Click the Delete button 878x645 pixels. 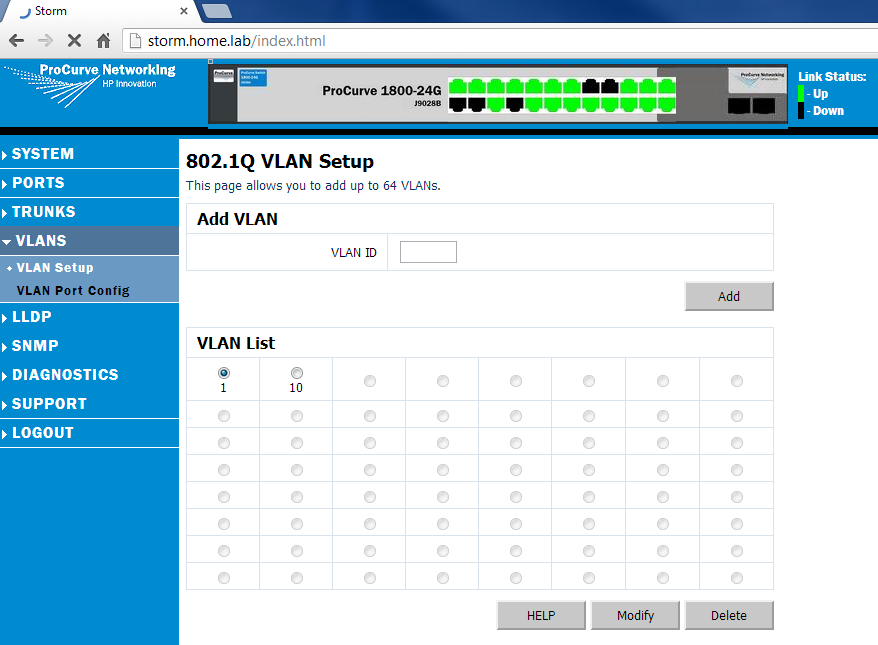pyautogui.click(x=728, y=615)
